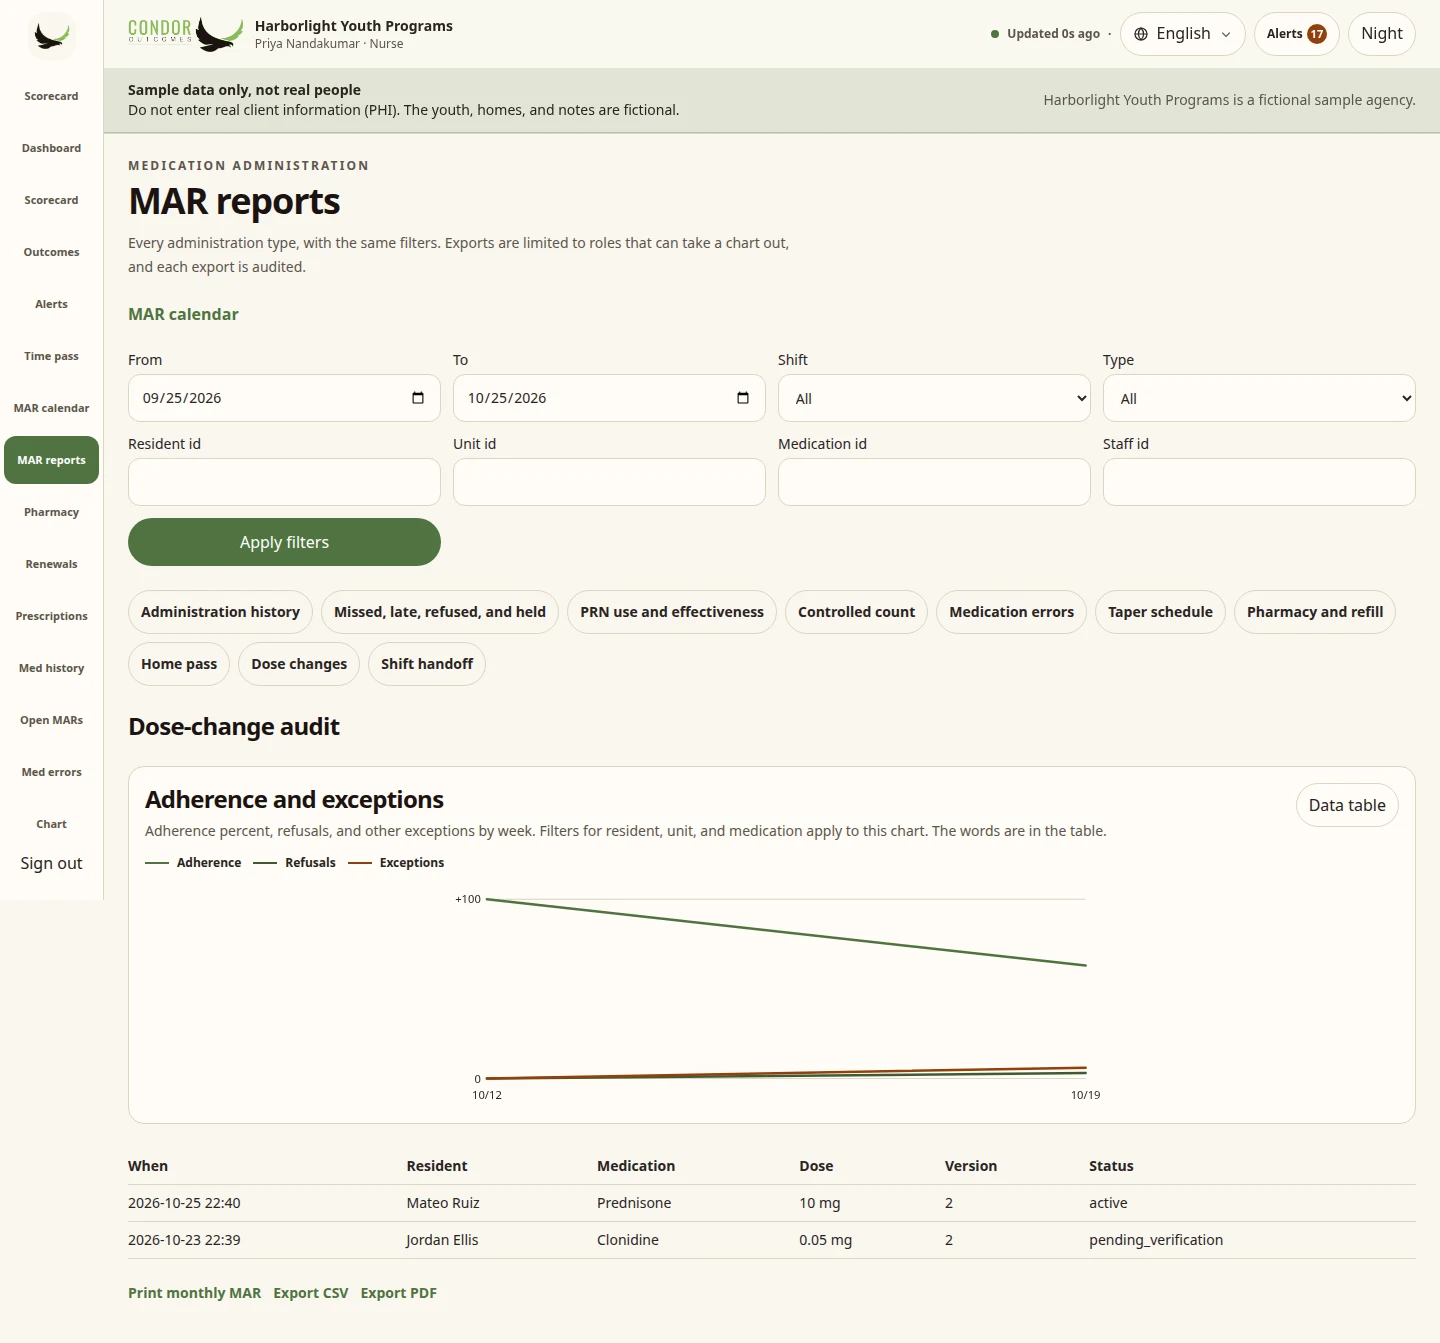Click the 2026-10-25 22:40 timestamp cell
1440x1343 pixels.
[184, 1203]
